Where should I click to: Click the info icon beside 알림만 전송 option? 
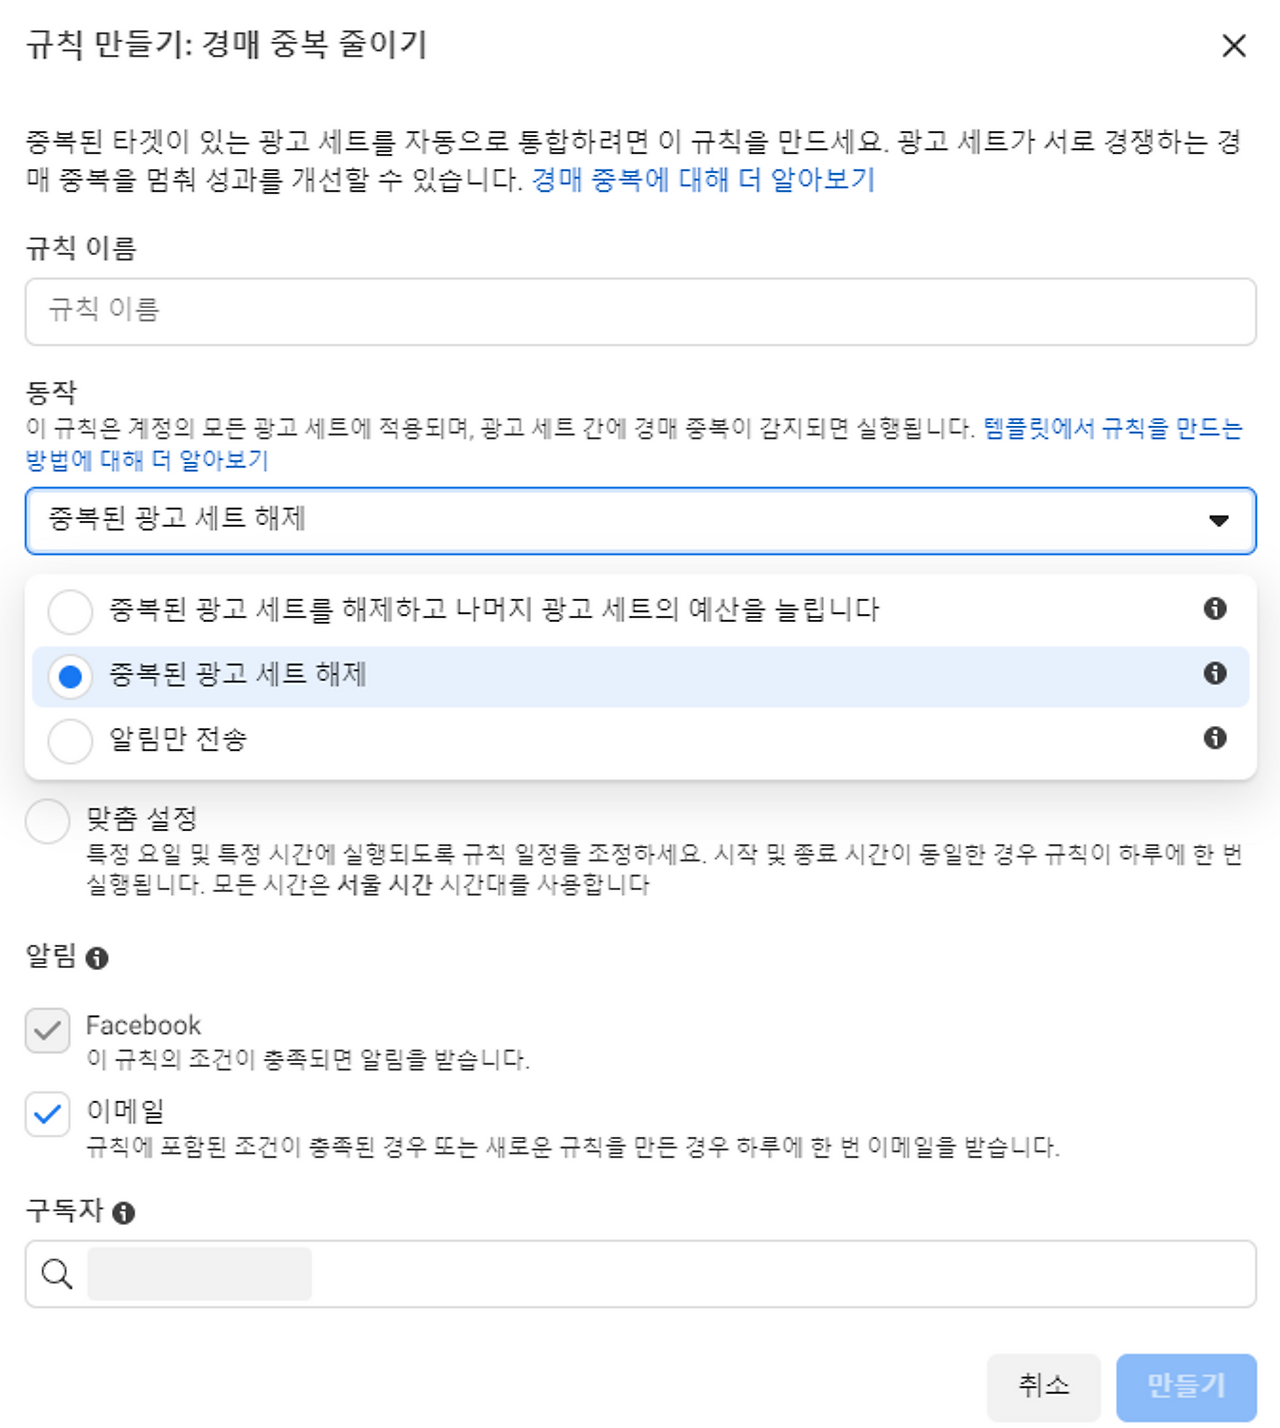(x=1215, y=740)
